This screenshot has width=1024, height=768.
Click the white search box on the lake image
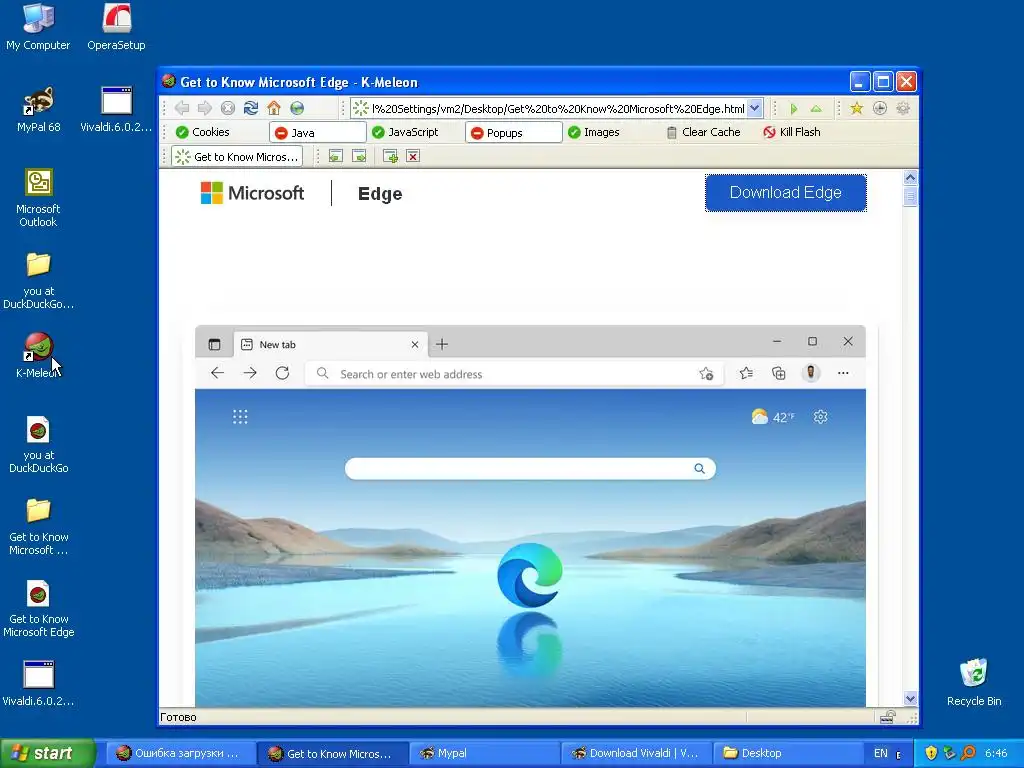530,468
